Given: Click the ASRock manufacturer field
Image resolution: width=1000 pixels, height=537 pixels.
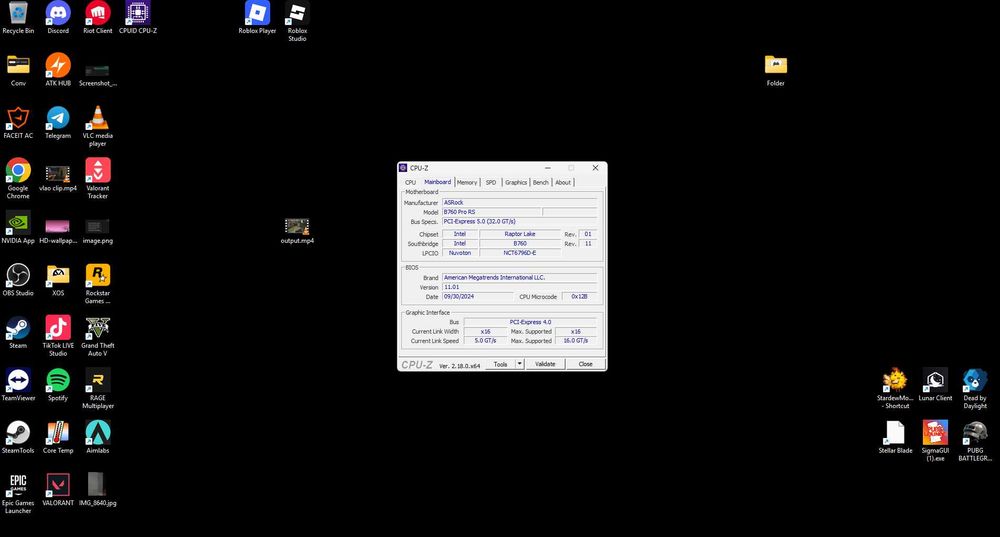Looking at the screenshot, I should [x=519, y=202].
